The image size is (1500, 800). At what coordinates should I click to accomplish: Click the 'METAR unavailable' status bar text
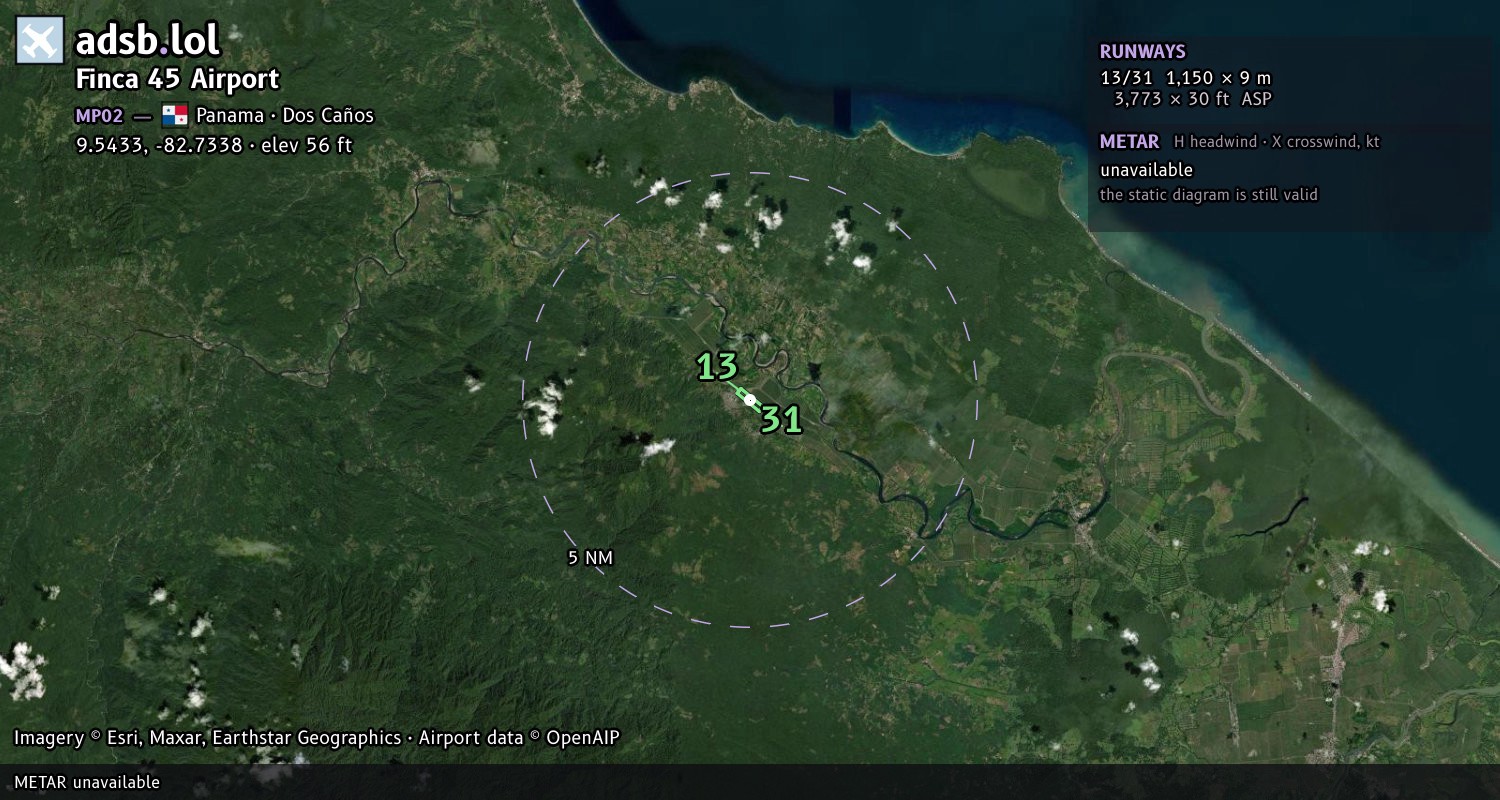[x=87, y=782]
